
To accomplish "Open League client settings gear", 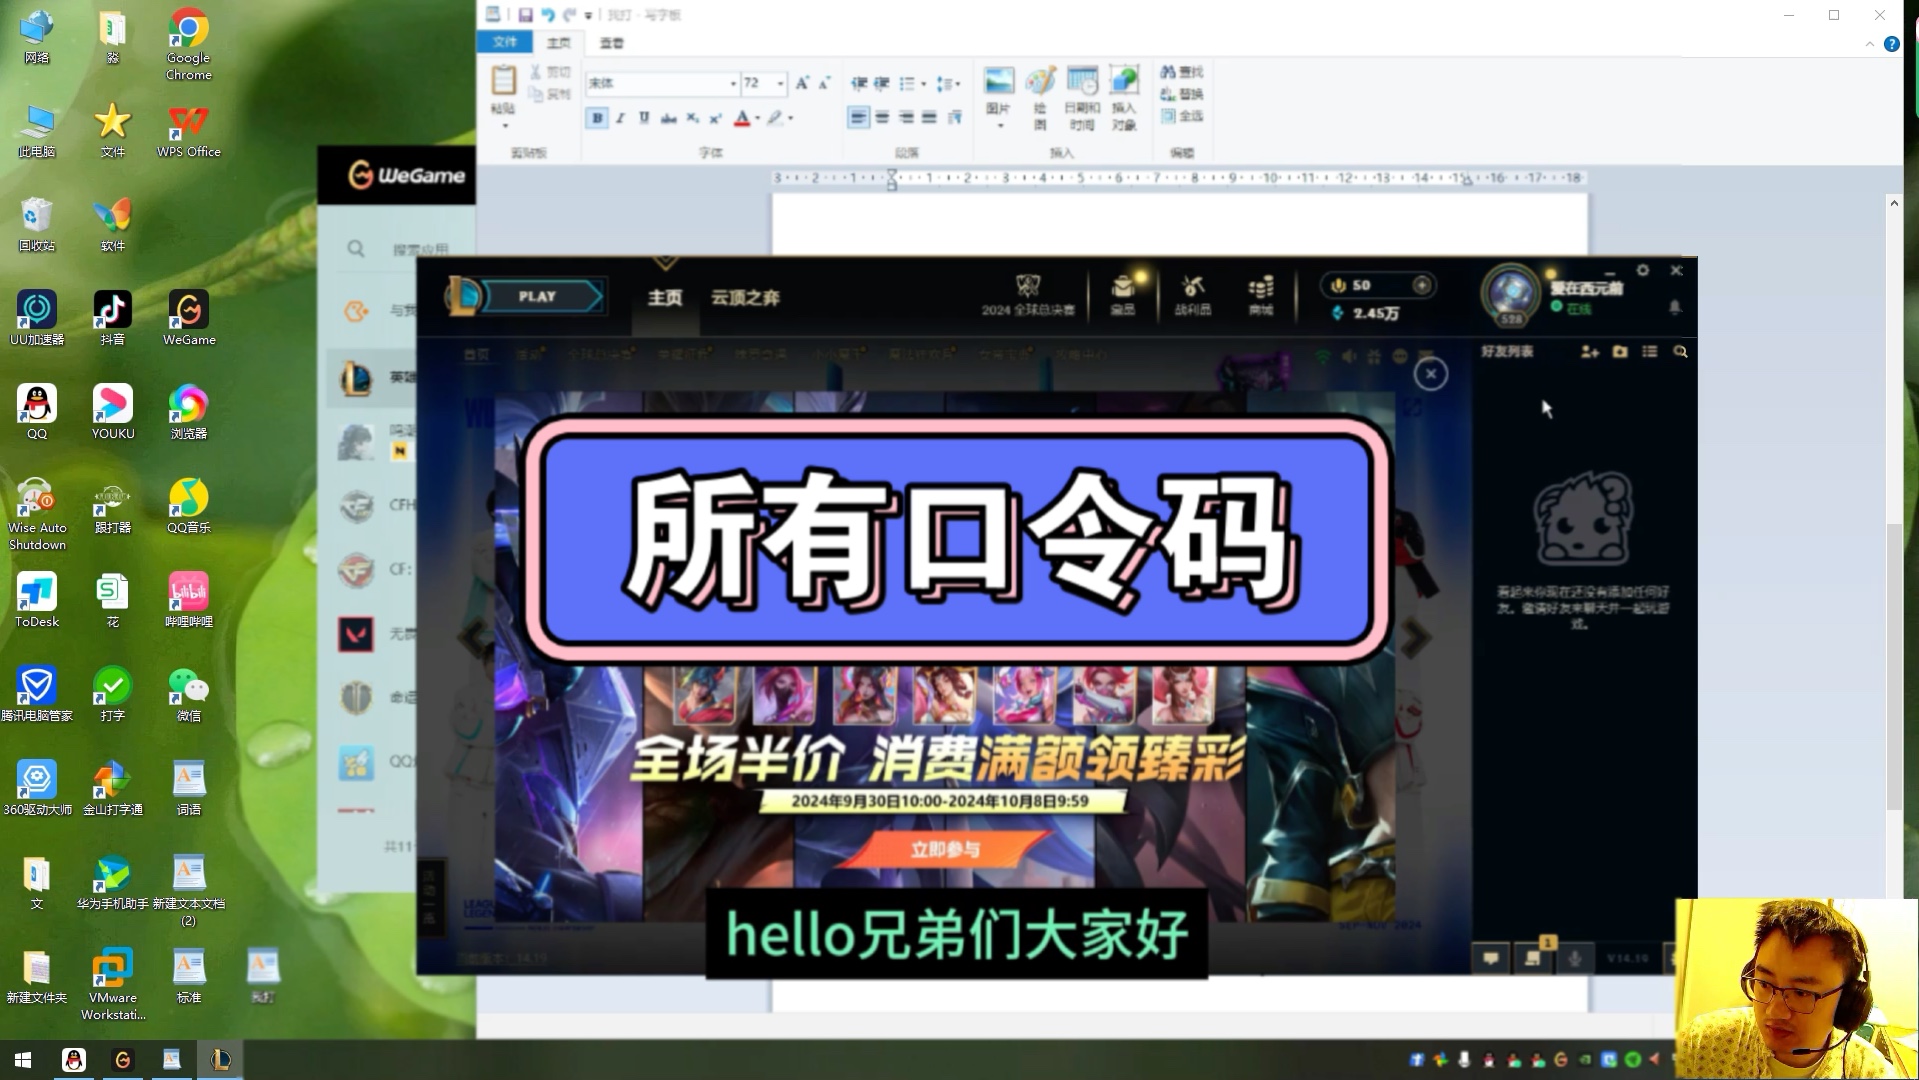I will point(1642,271).
